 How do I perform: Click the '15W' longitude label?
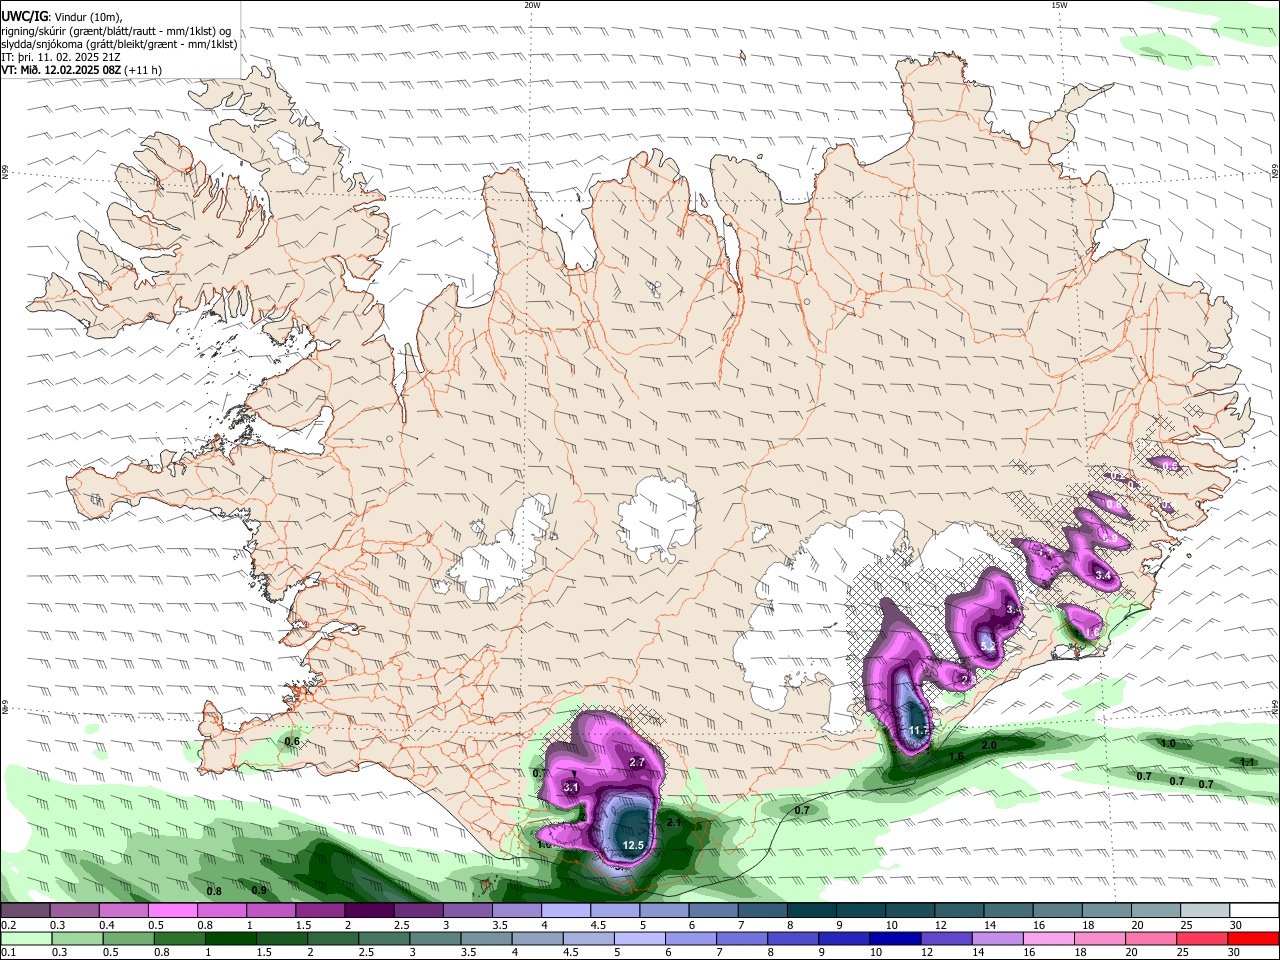pos(1059,5)
